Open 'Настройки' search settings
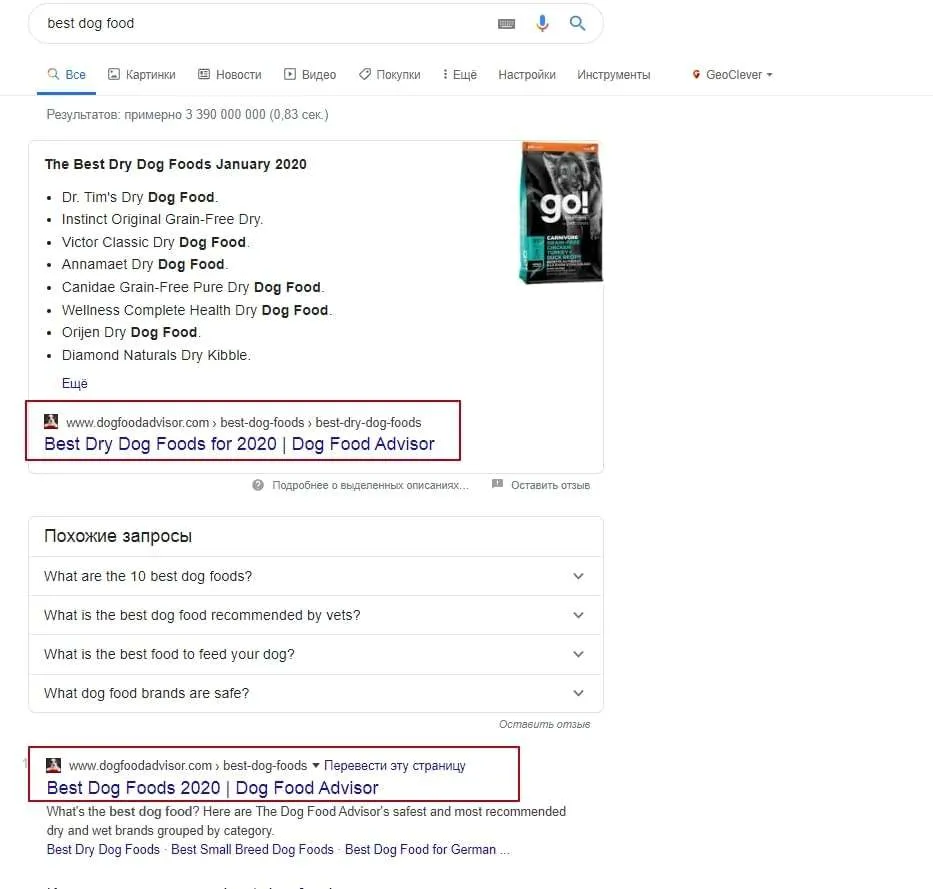 (527, 74)
